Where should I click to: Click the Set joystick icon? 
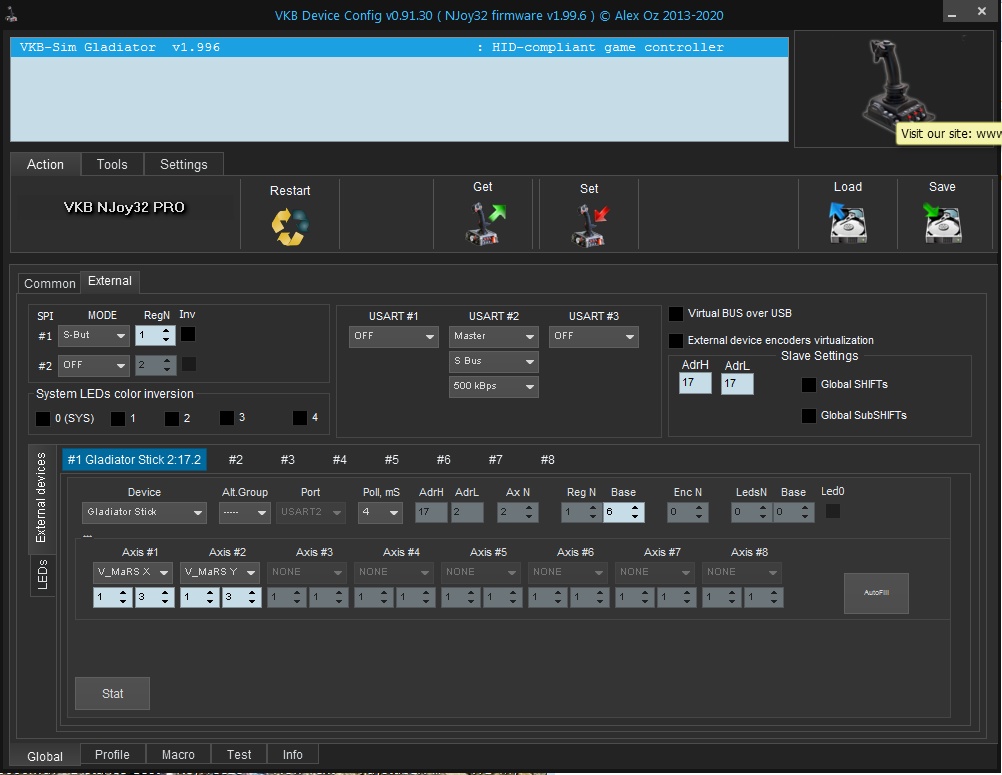pyautogui.click(x=589, y=225)
